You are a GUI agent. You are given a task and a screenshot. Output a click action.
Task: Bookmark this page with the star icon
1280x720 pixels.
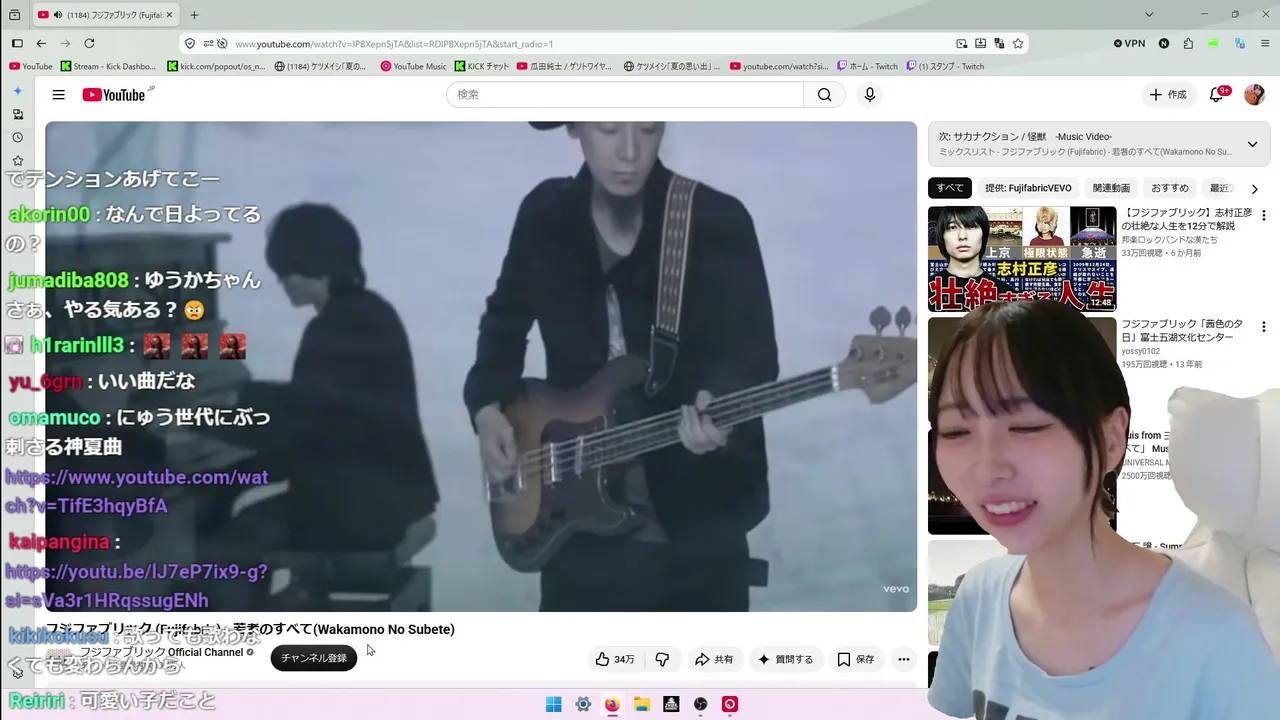1018,44
